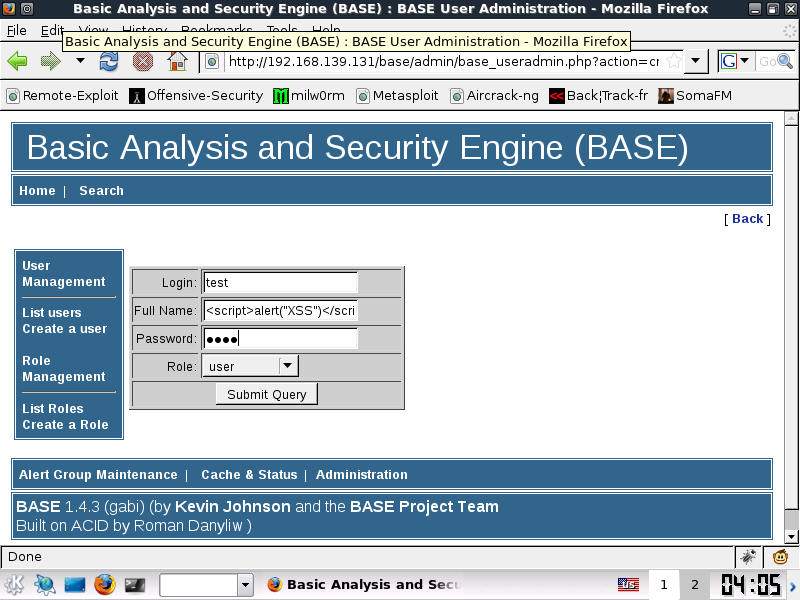Click List Roles in the sidebar
This screenshot has height=600, width=800.
pyautogui.click(x=53, y=409)
